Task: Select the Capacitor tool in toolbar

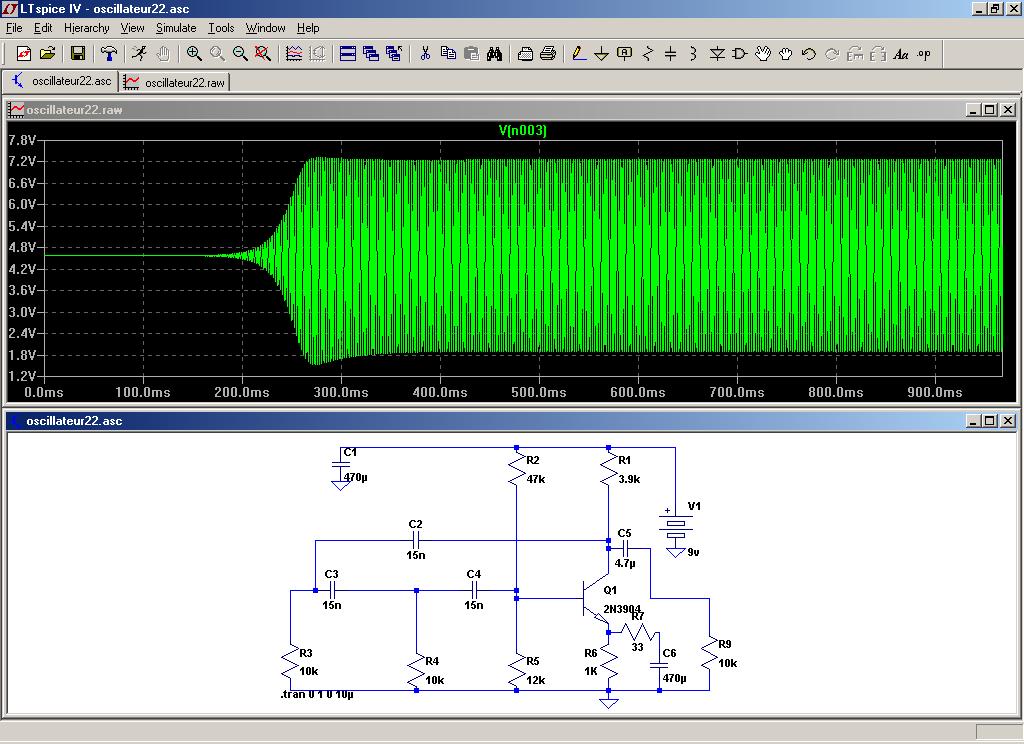Action: (671, 54)
